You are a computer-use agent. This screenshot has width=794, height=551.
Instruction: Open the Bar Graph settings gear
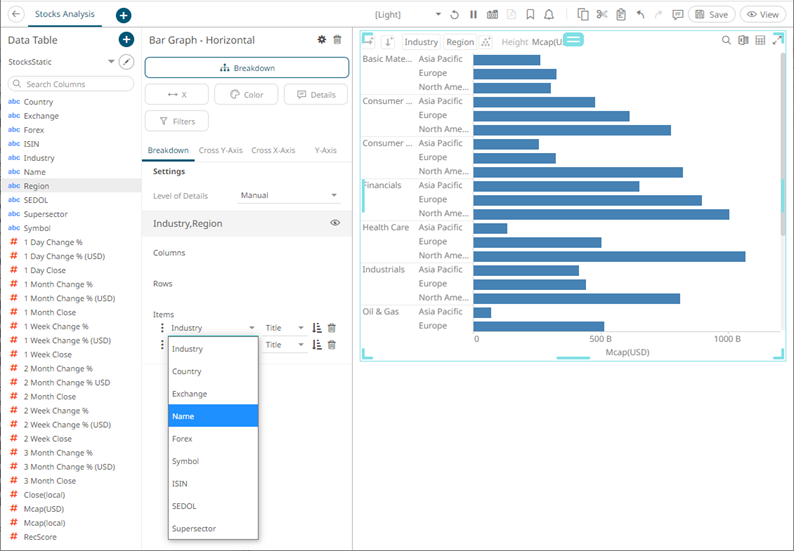point(321,40)
